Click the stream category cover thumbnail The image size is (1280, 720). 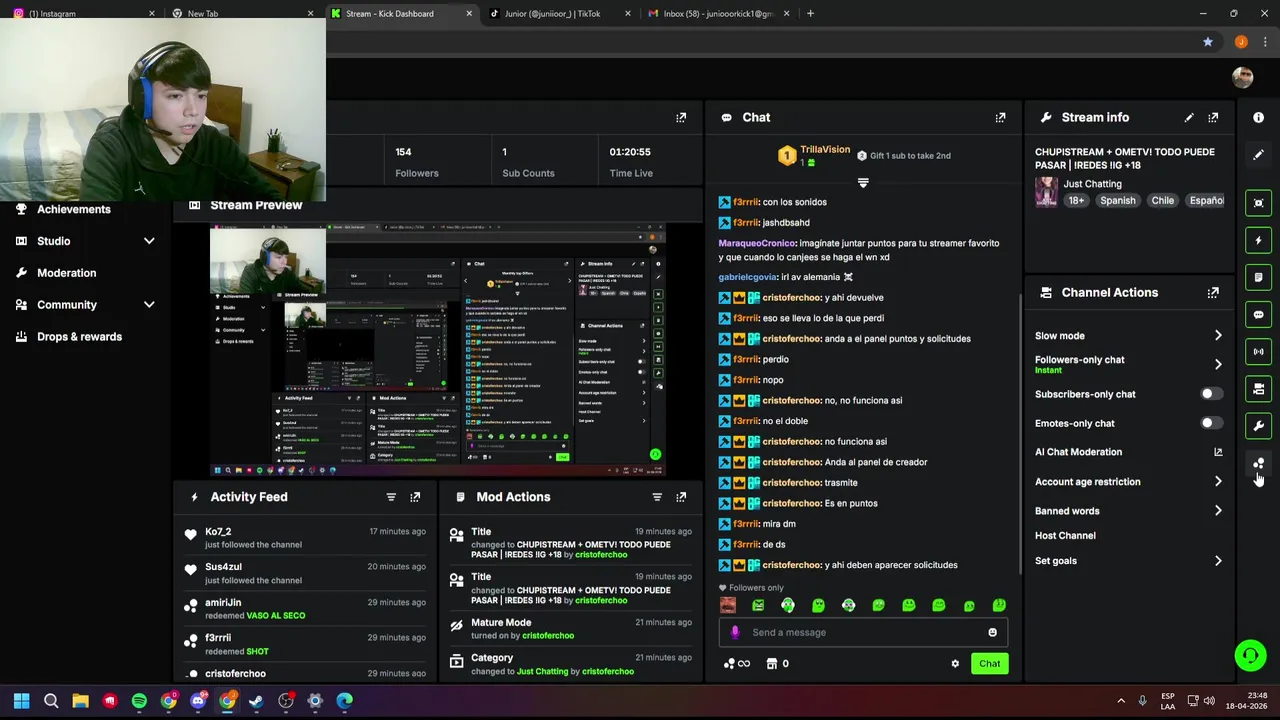click(1046, 192)
